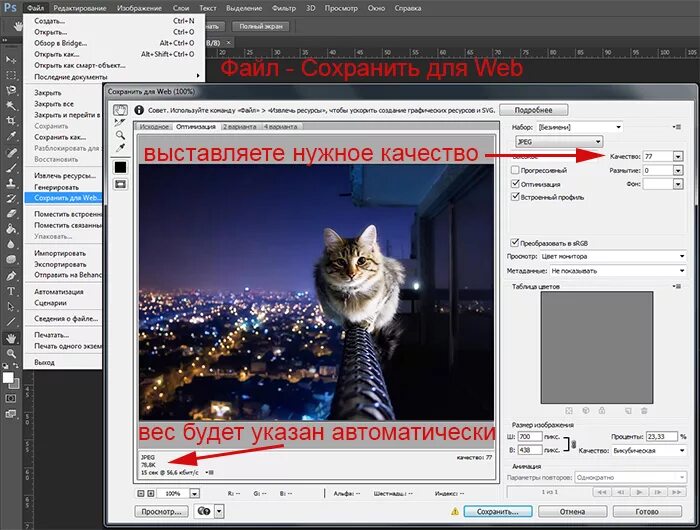
Task: Select the Move tool in toolbar
Action: [11, 60]
